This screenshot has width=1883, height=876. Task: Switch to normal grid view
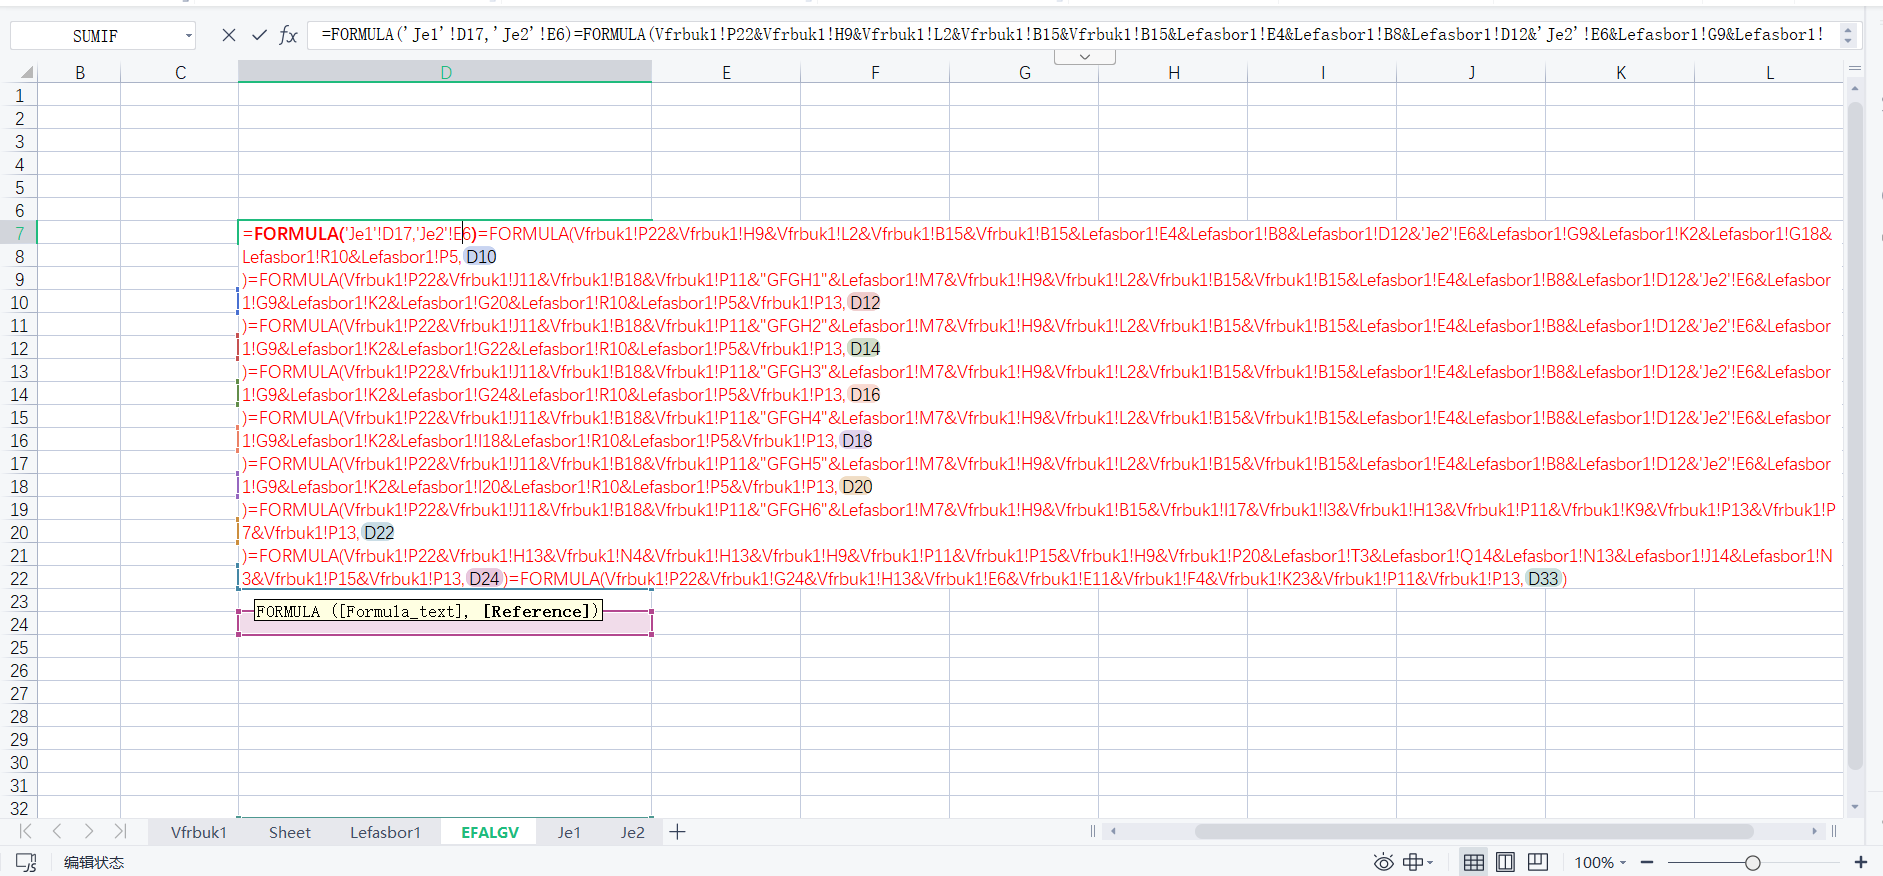(x=1473, y=862)
